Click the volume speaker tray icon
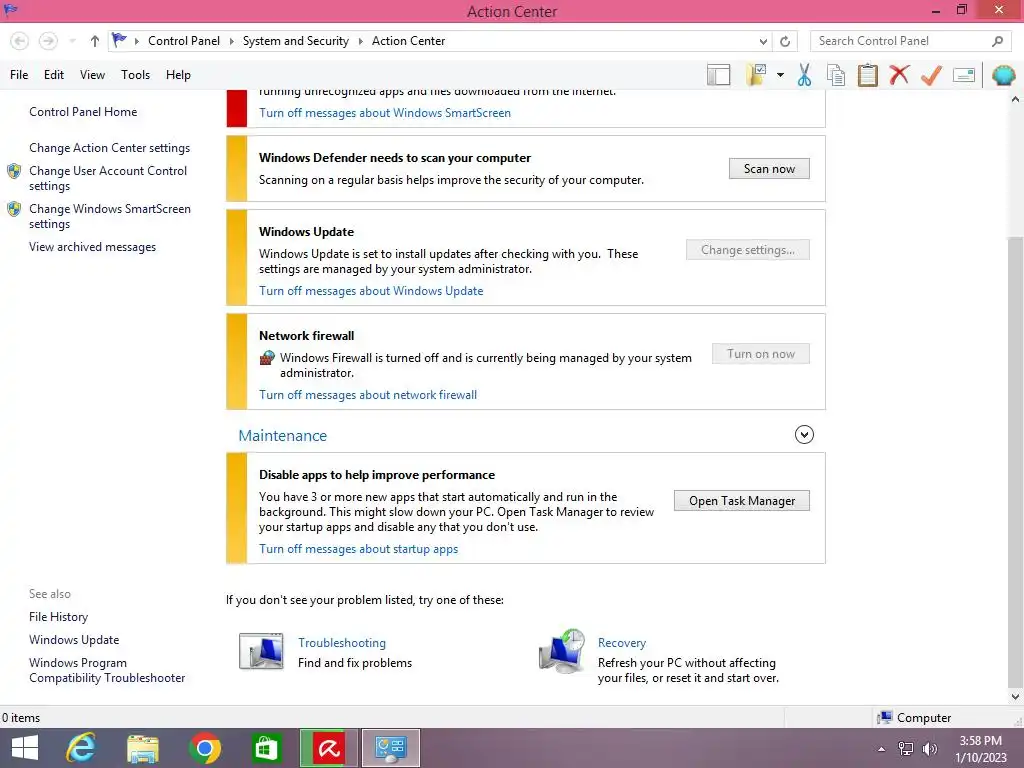 click(930, 749)
